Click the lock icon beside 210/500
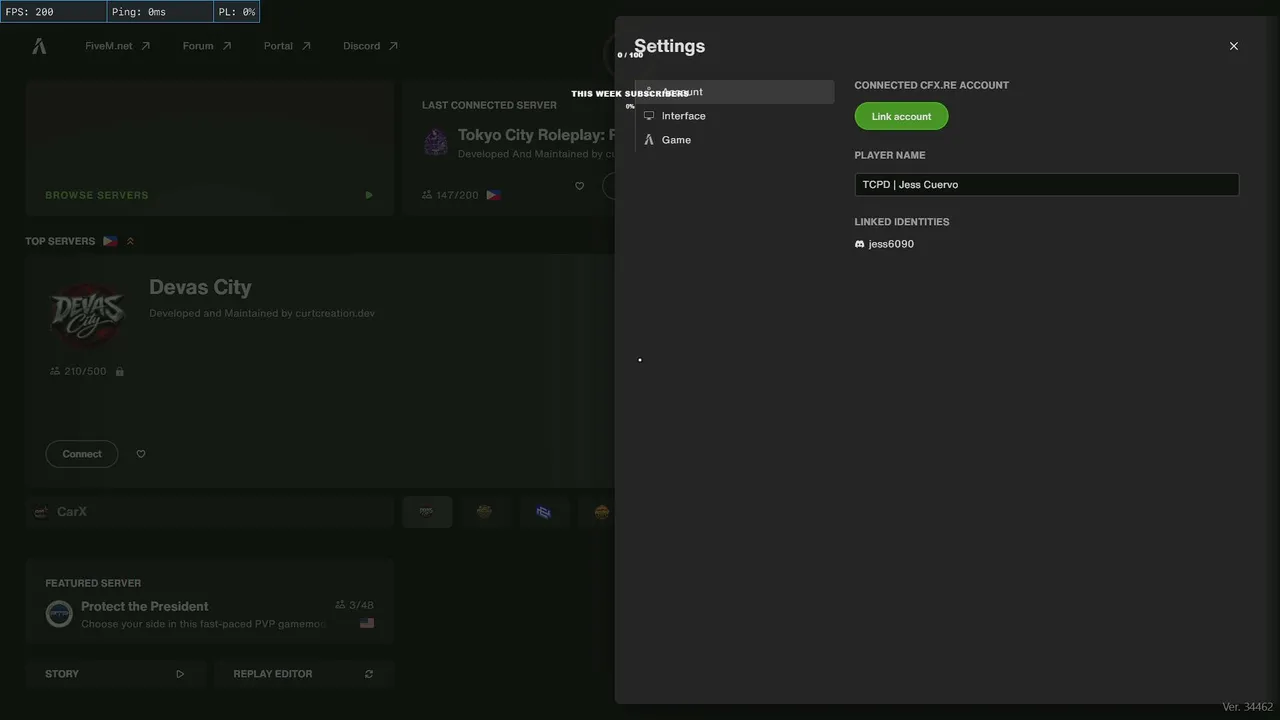 pos(120,372)
